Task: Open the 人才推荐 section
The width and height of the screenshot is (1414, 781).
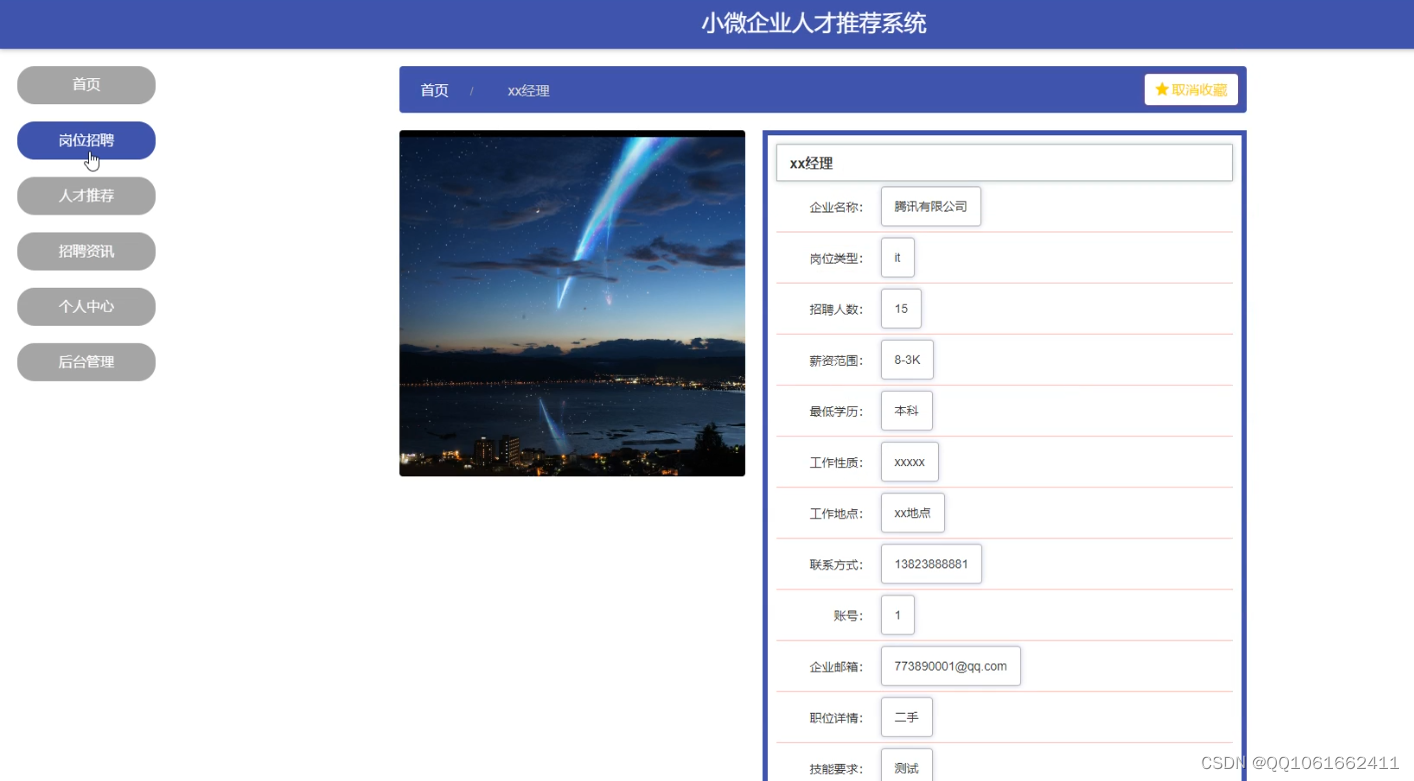Action: coord(86,195)
